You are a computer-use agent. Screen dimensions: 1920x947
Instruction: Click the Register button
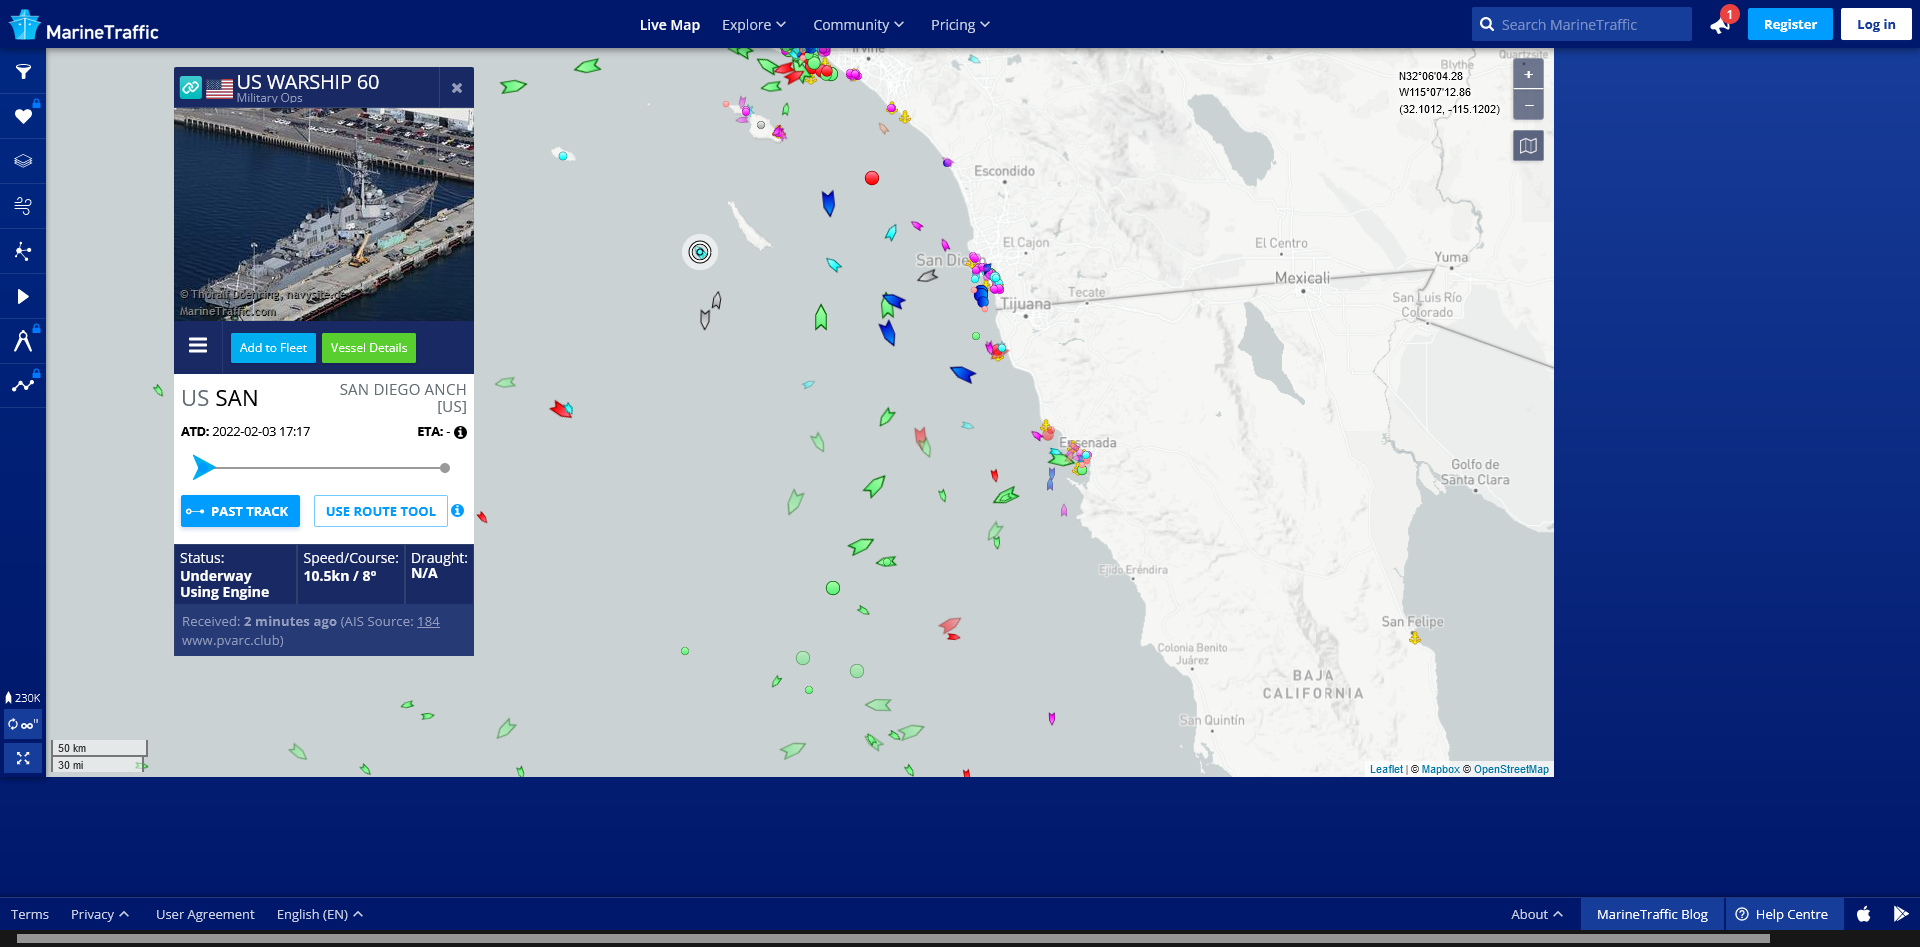point(1790,24)
